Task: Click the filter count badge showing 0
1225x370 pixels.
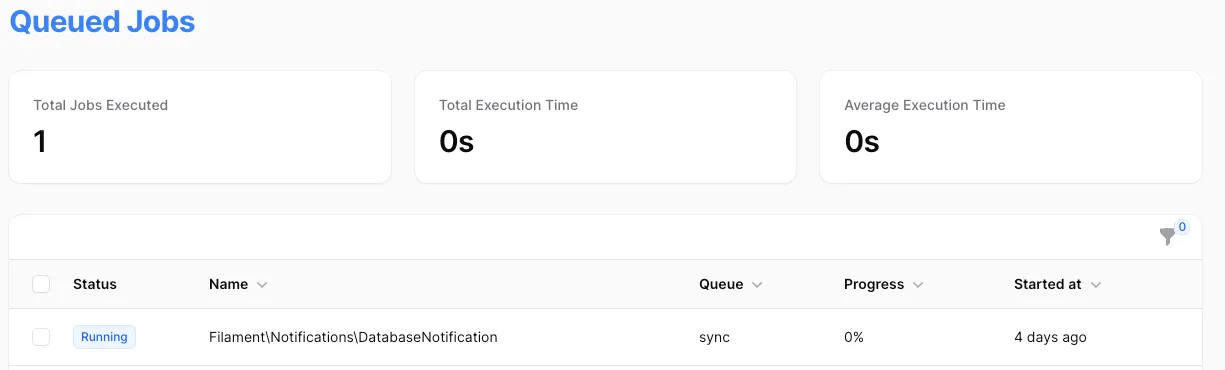Action: tap(1182, 227)
